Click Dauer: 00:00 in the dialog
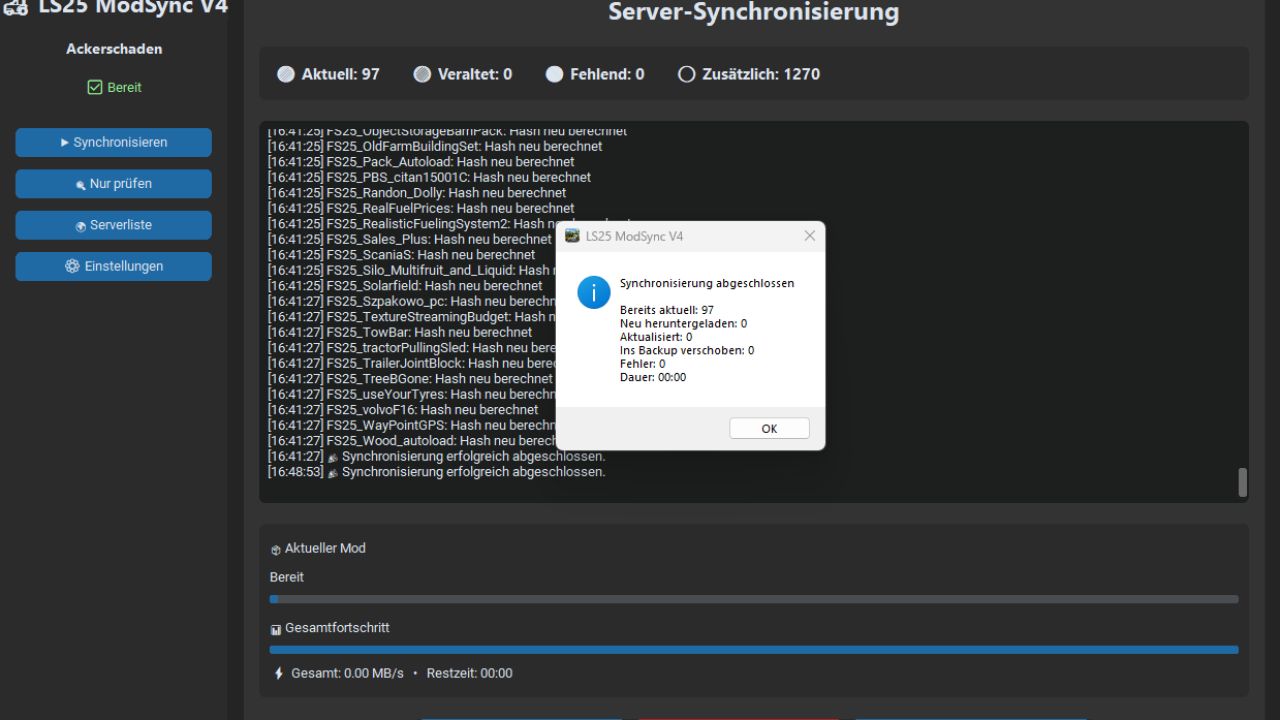The image size is (1280, 720). tap(653, 377)
